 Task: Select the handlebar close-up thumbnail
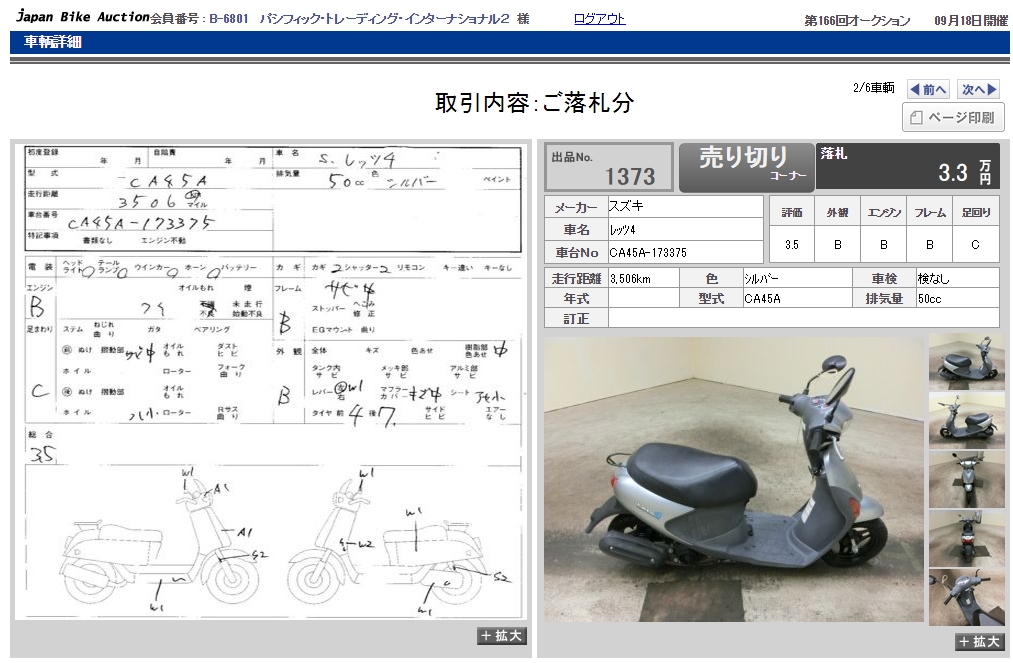click(966, 598)
